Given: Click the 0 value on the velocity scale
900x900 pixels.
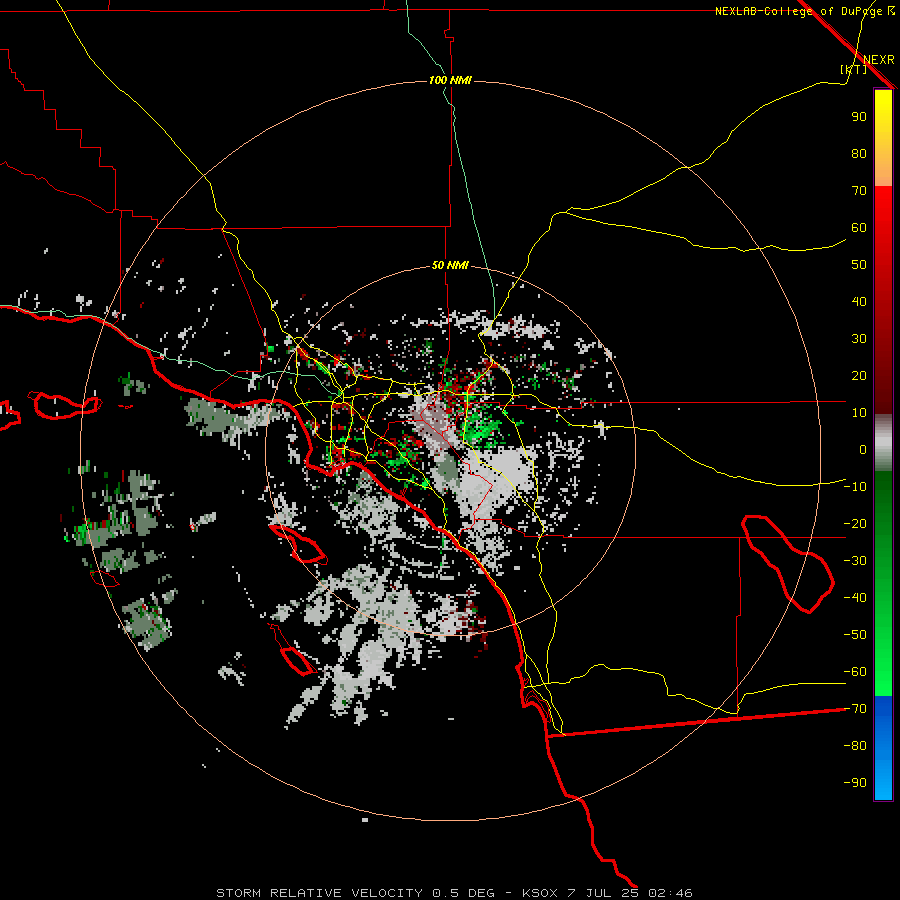Looking at the screenshot, I should point(863,449).
